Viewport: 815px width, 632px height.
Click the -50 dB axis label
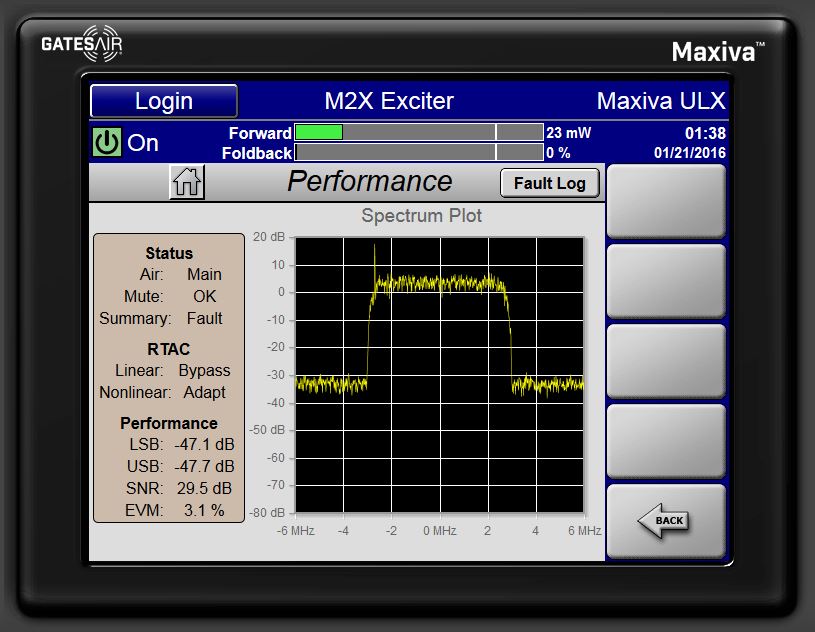tap(267, 430)
